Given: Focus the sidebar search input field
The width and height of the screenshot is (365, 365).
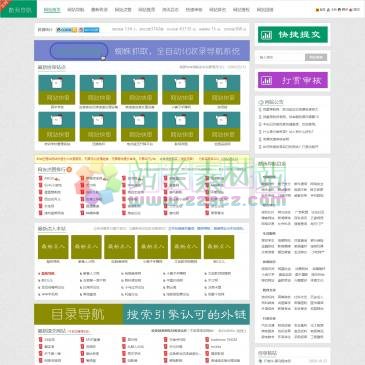Looking at the screenshot, I should [281, 57].
